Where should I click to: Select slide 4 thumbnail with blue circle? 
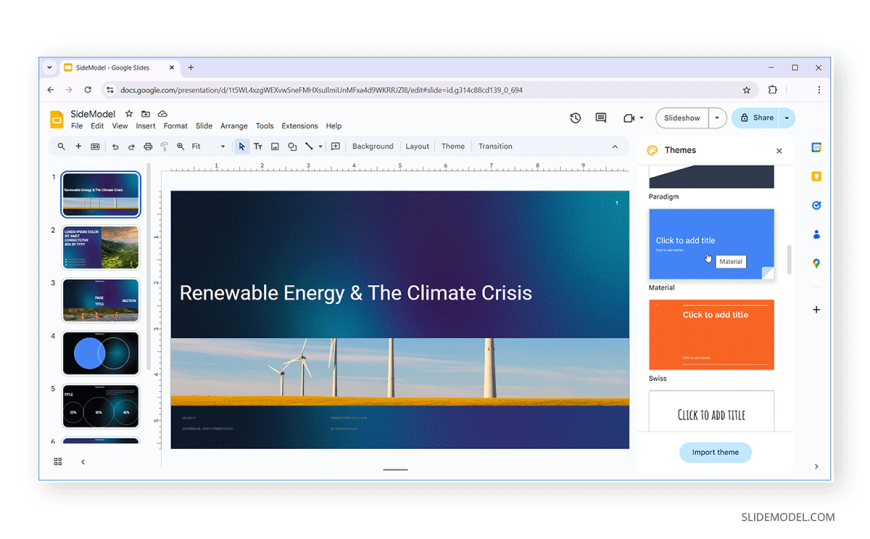pos(100,353)
